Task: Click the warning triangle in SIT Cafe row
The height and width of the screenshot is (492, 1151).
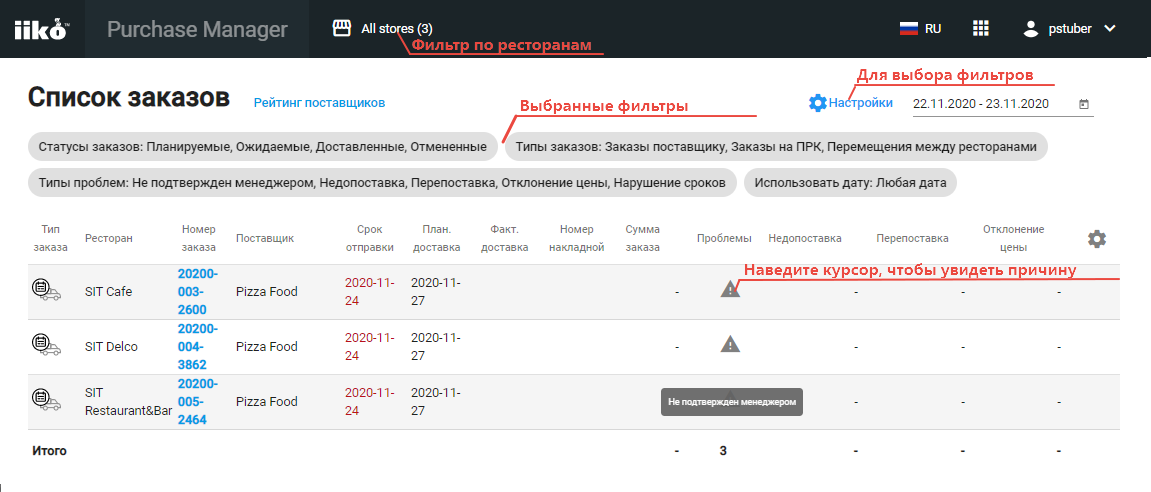Action: pos(731,290)
